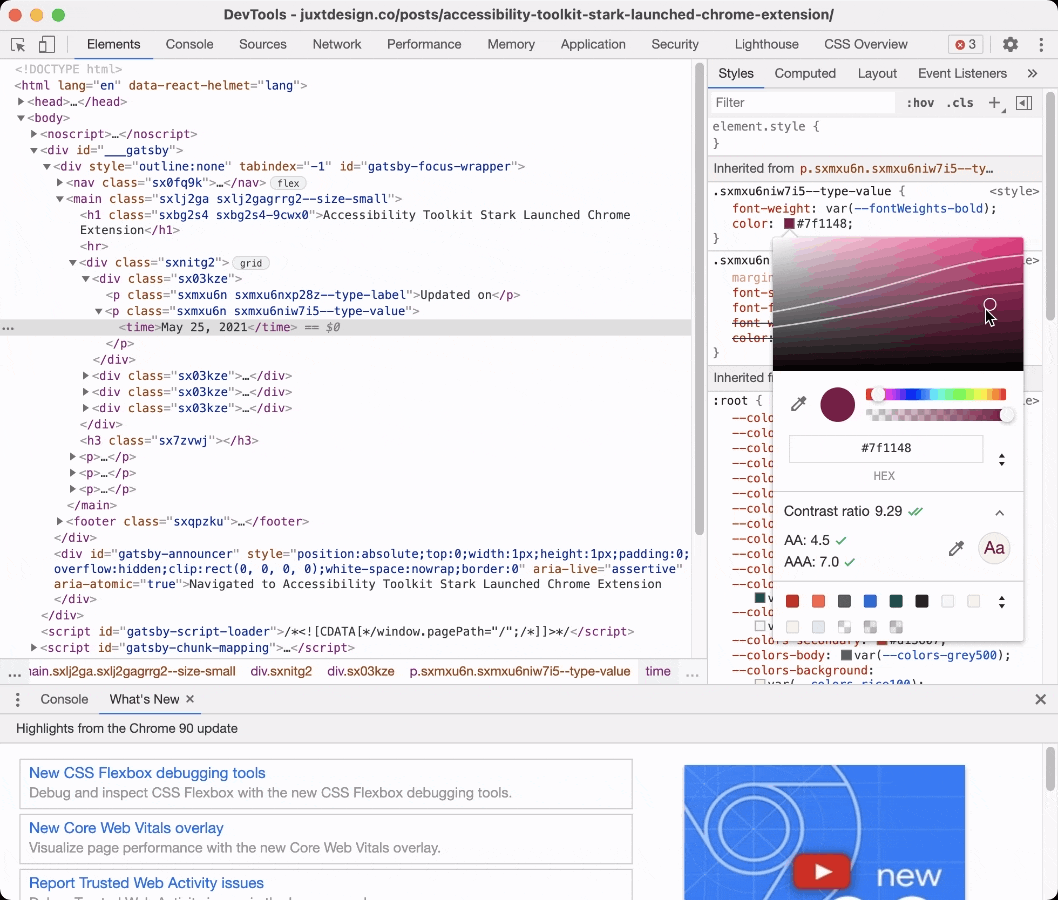Show the computed styles sidebar pane icon
This screenshot has height=900, width=1058.
click(x=1024, y=103)
